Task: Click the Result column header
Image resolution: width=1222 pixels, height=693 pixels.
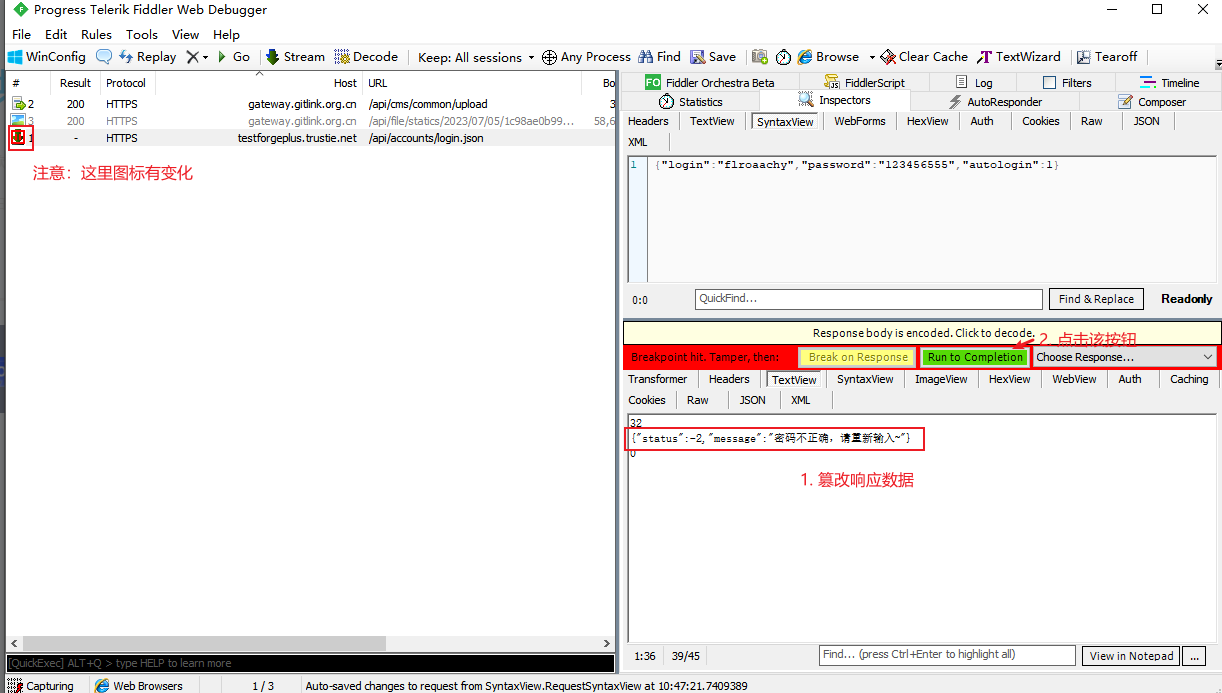Action: pyautogui.click(x=75, y=83)
